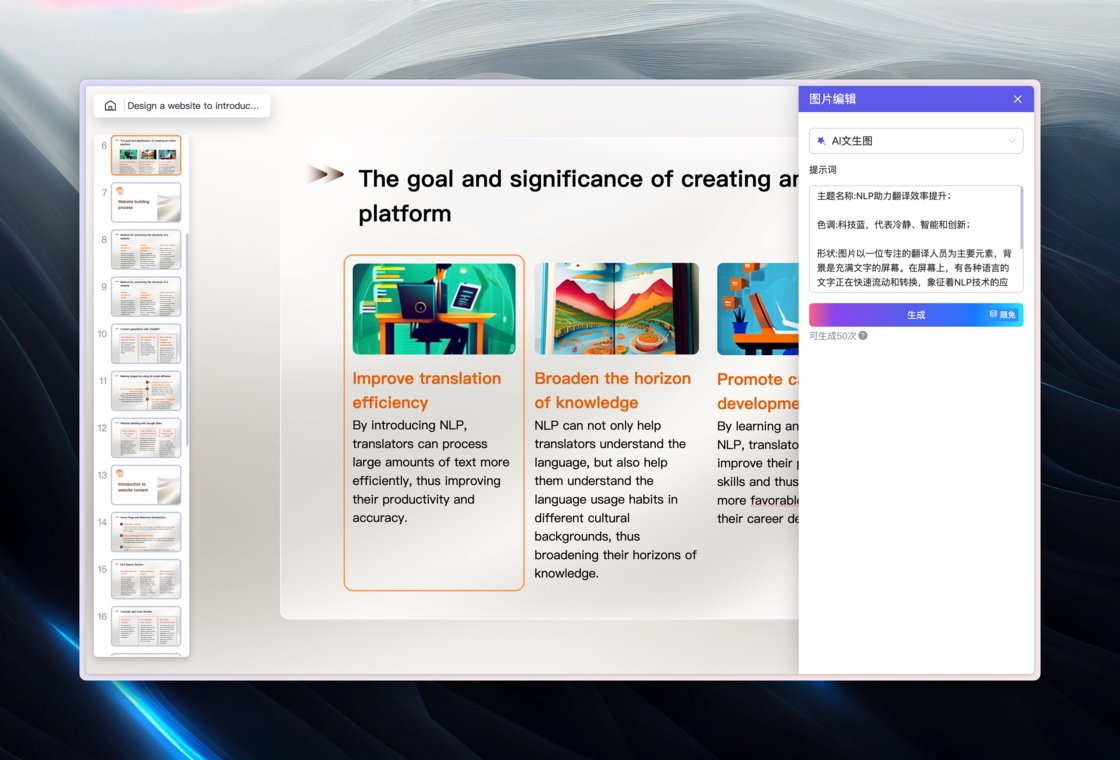Viewport: 1120px width, 760px height.
Task: Select slide 10 thumbnail in the sidebar
Action: coord(146,344)
